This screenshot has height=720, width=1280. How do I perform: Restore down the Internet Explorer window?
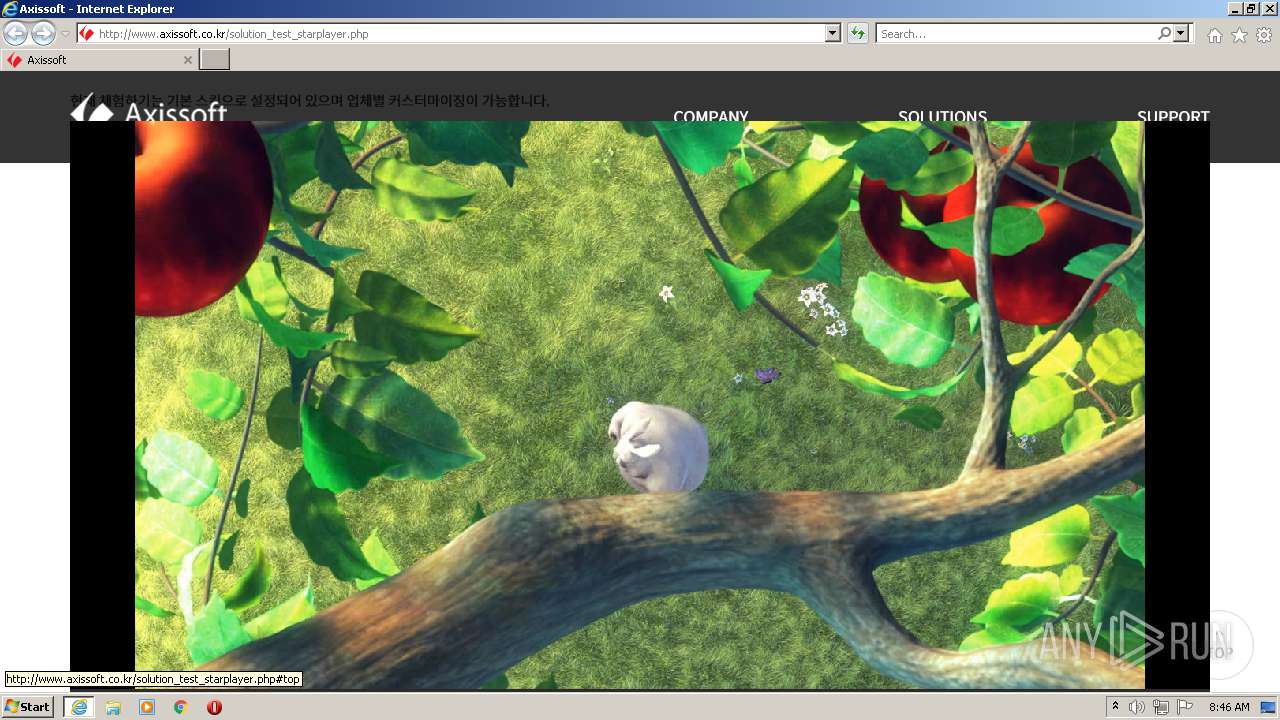click(x=1251, y=8)
